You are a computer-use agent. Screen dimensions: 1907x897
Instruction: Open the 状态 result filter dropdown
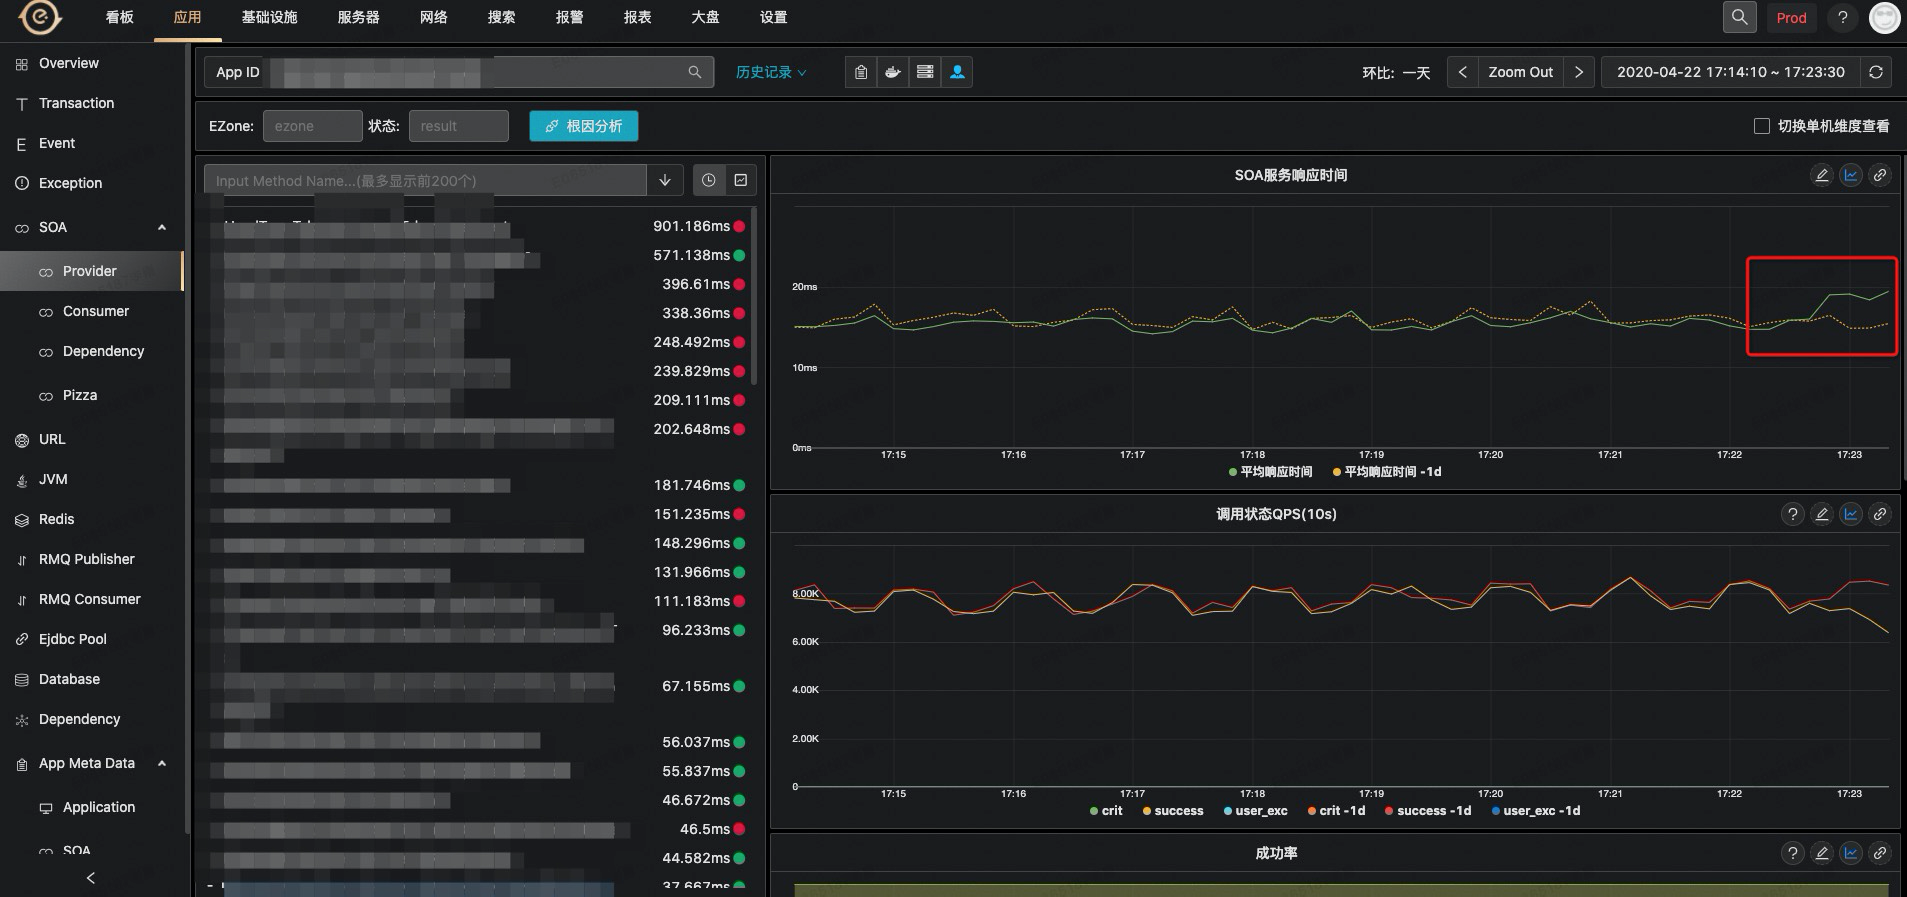(x=458, y=126)
